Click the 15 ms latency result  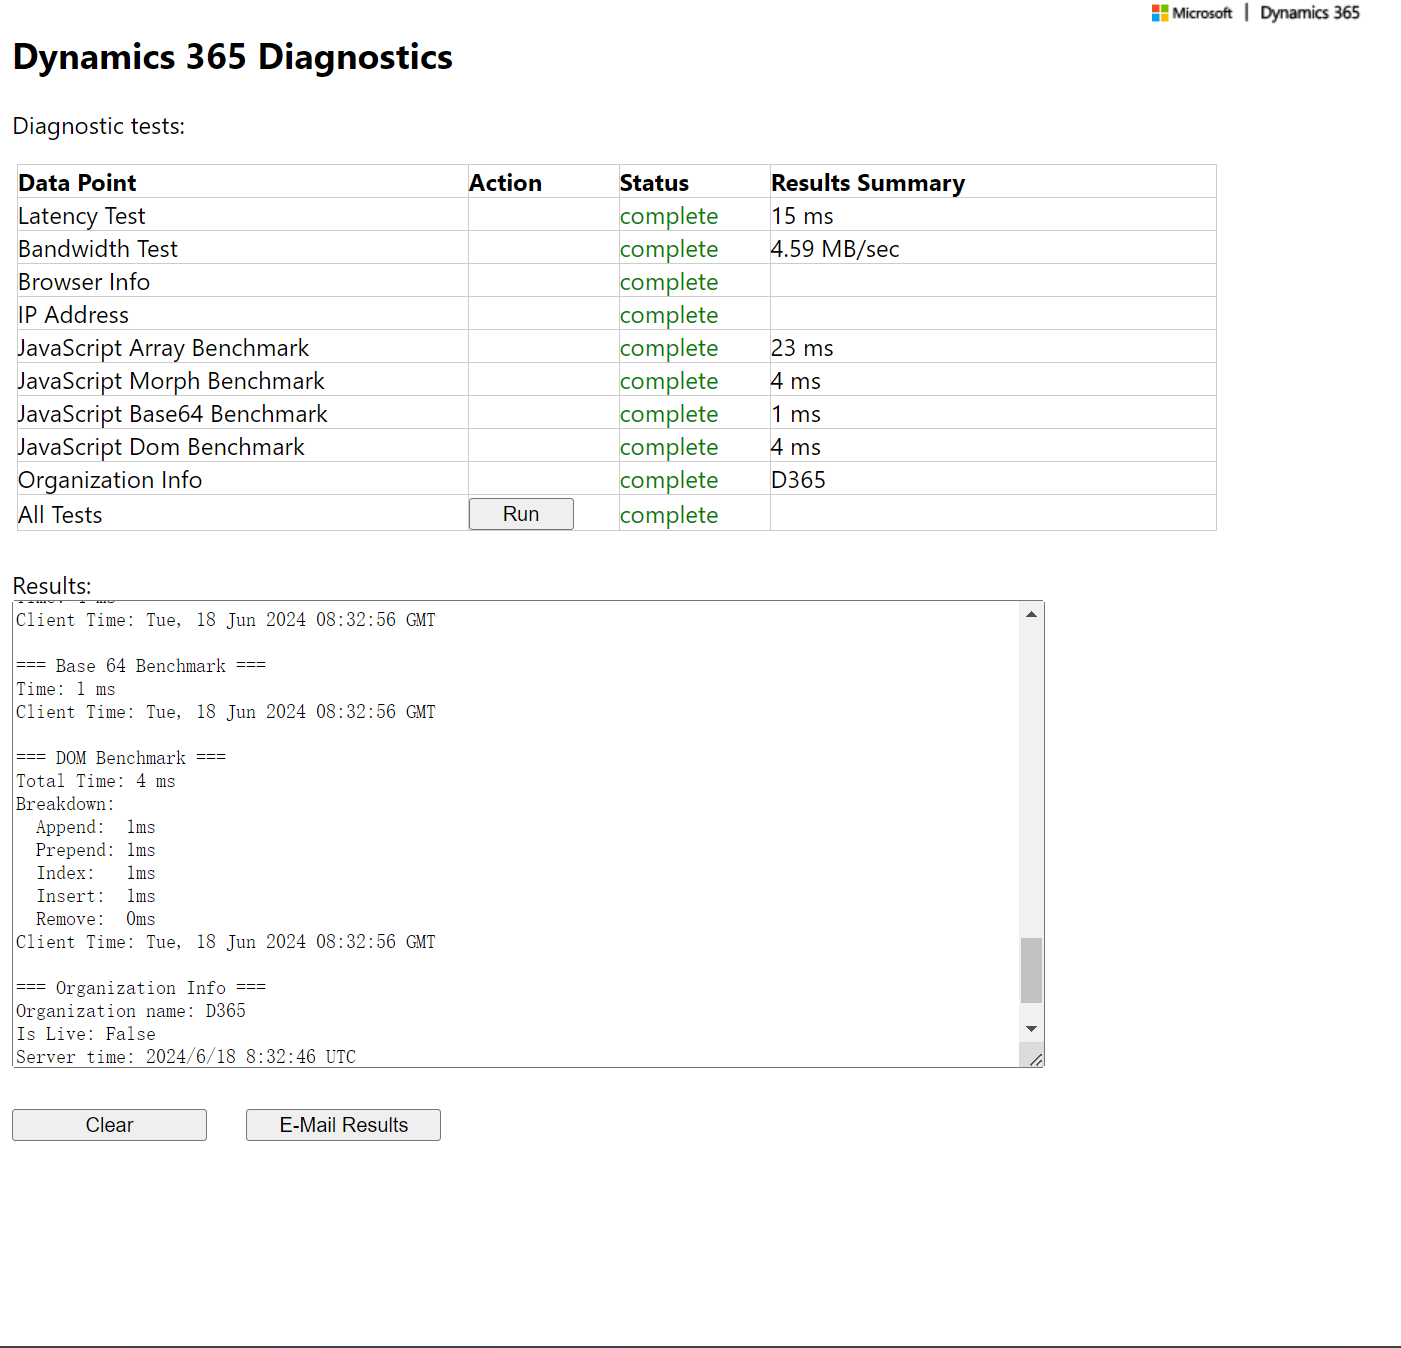(x=802, y=216)
